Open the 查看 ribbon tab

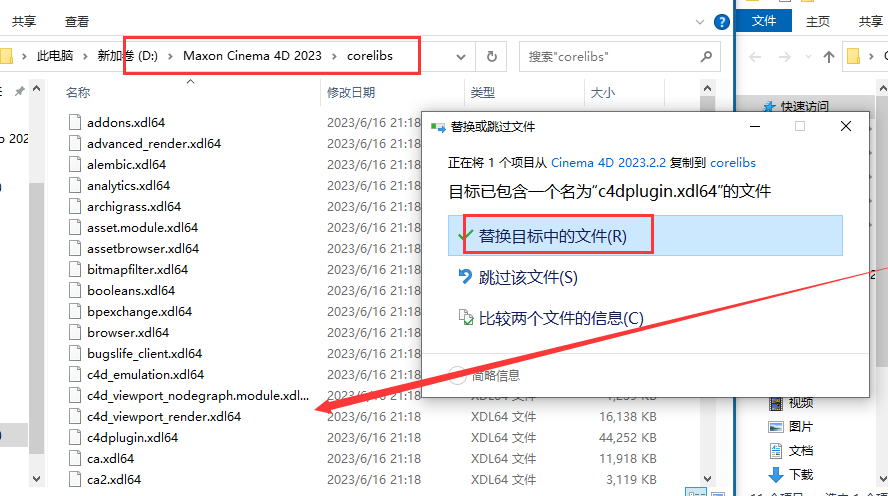pyautogui.click(x=77, y=22)
